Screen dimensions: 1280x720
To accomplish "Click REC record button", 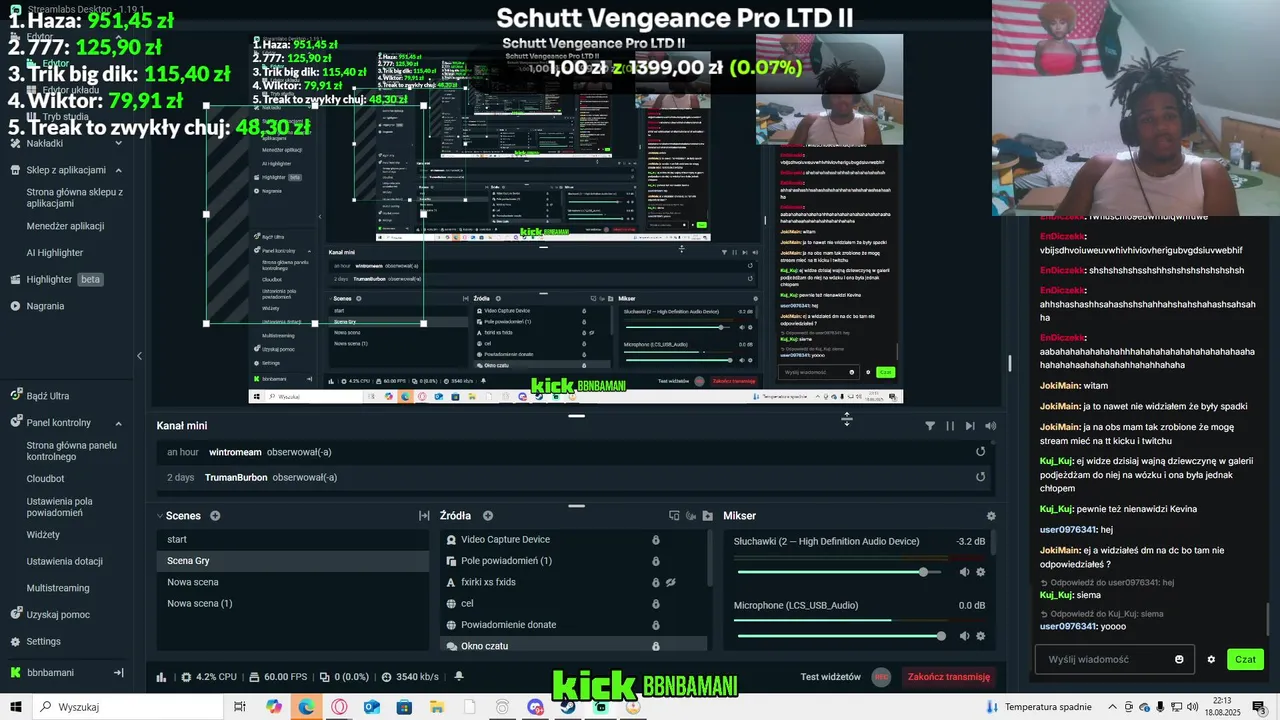I will tap(881, 677).
